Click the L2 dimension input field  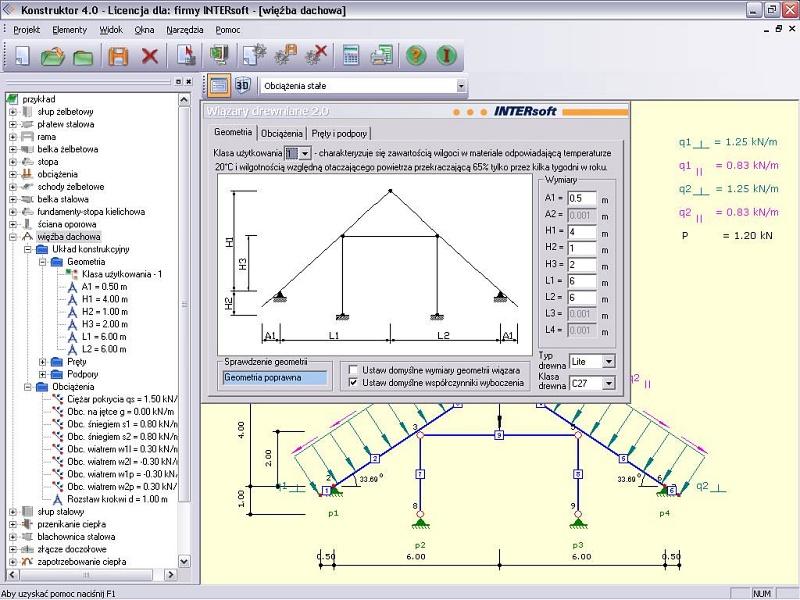coord(582,297)
